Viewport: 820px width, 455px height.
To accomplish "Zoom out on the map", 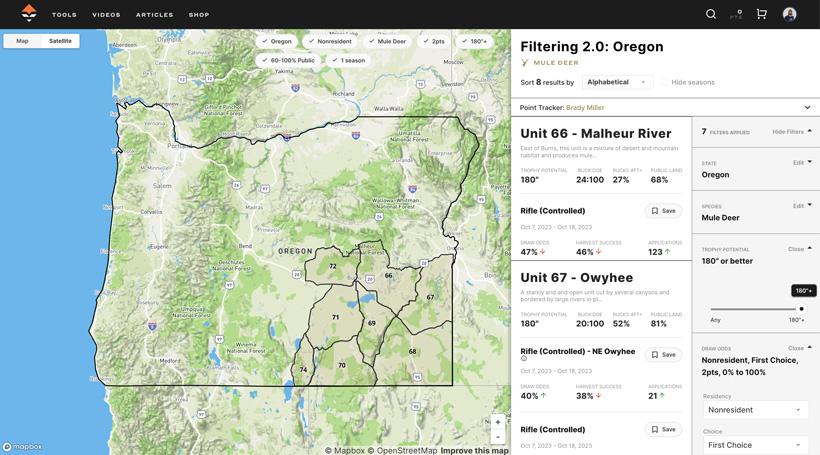I will pyautogui.click(x=498, y=437).
